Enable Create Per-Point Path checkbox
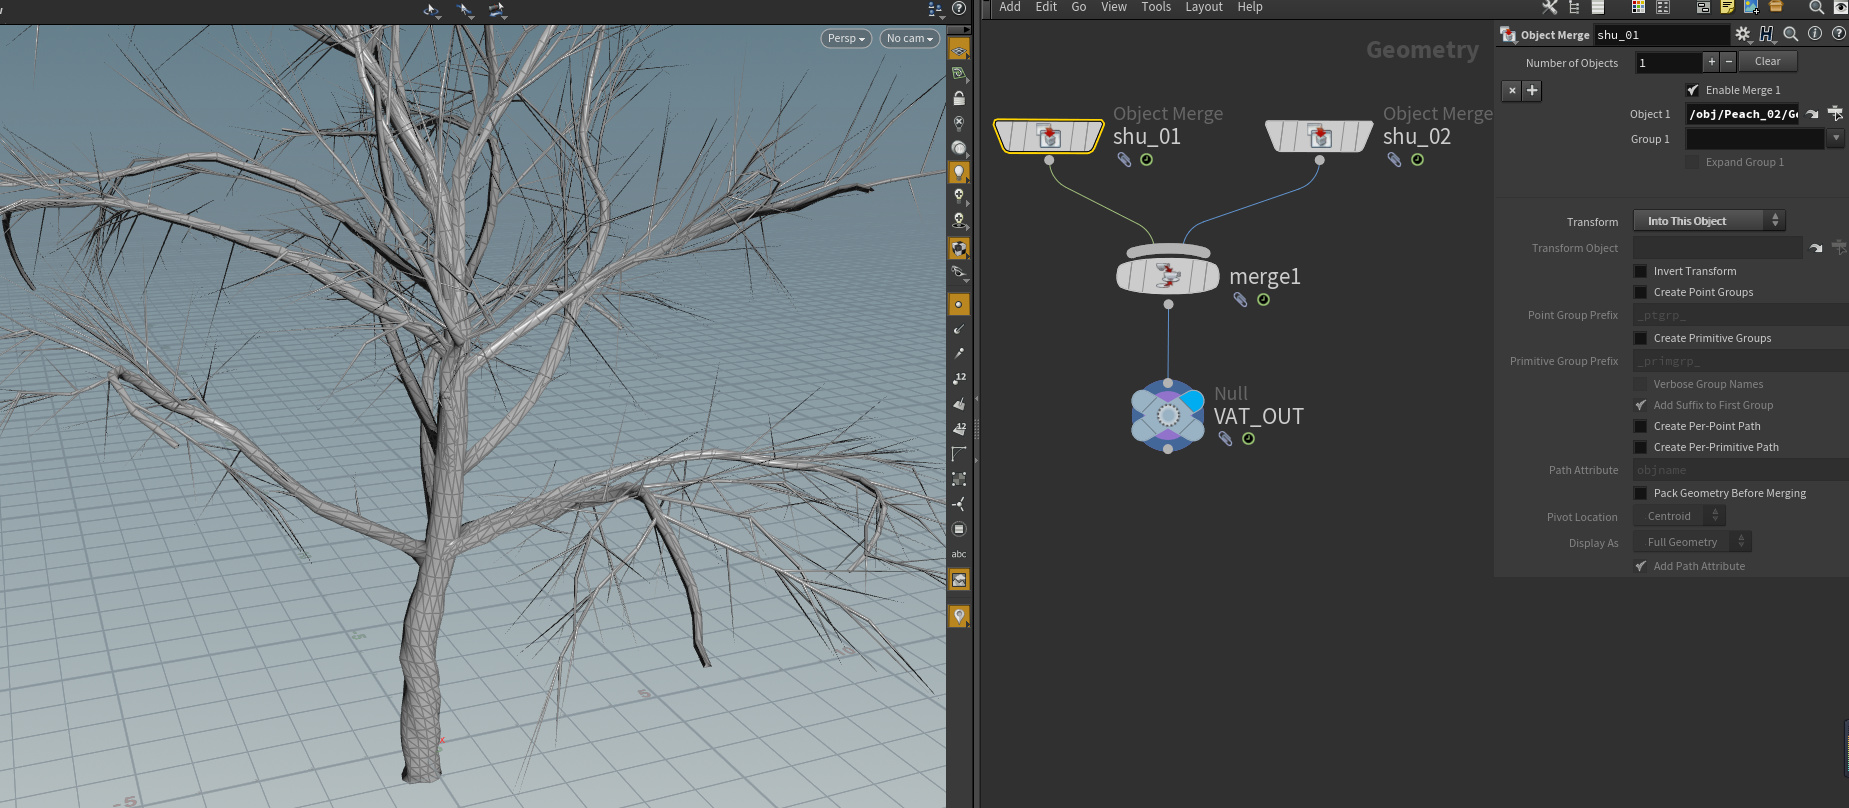This screenshot has width=1849, height=808. tap(1640, 426)
